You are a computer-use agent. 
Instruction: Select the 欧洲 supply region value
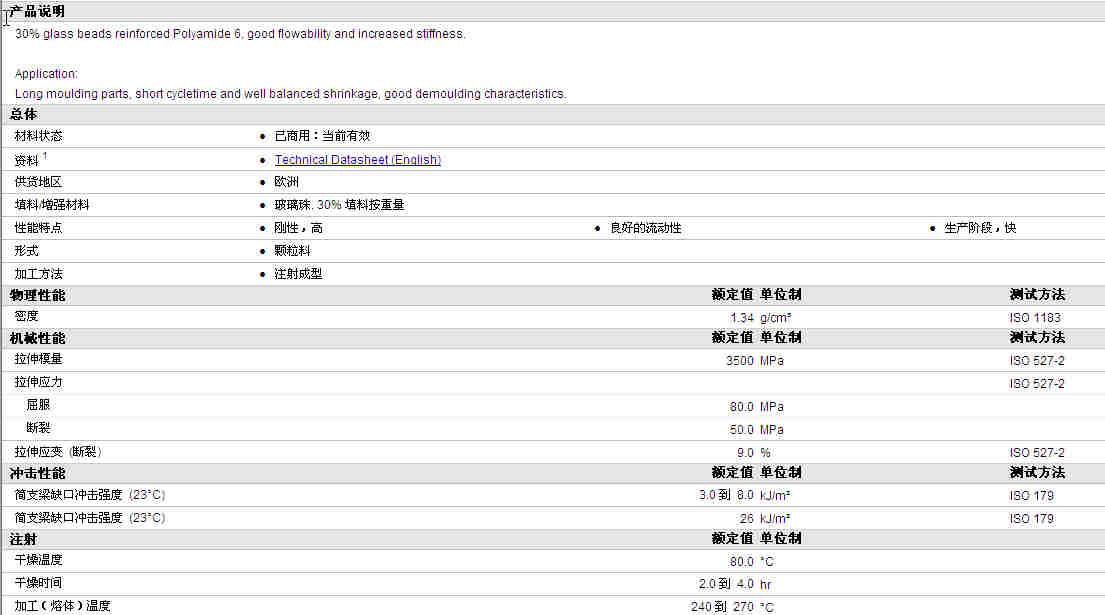point(286,182)
